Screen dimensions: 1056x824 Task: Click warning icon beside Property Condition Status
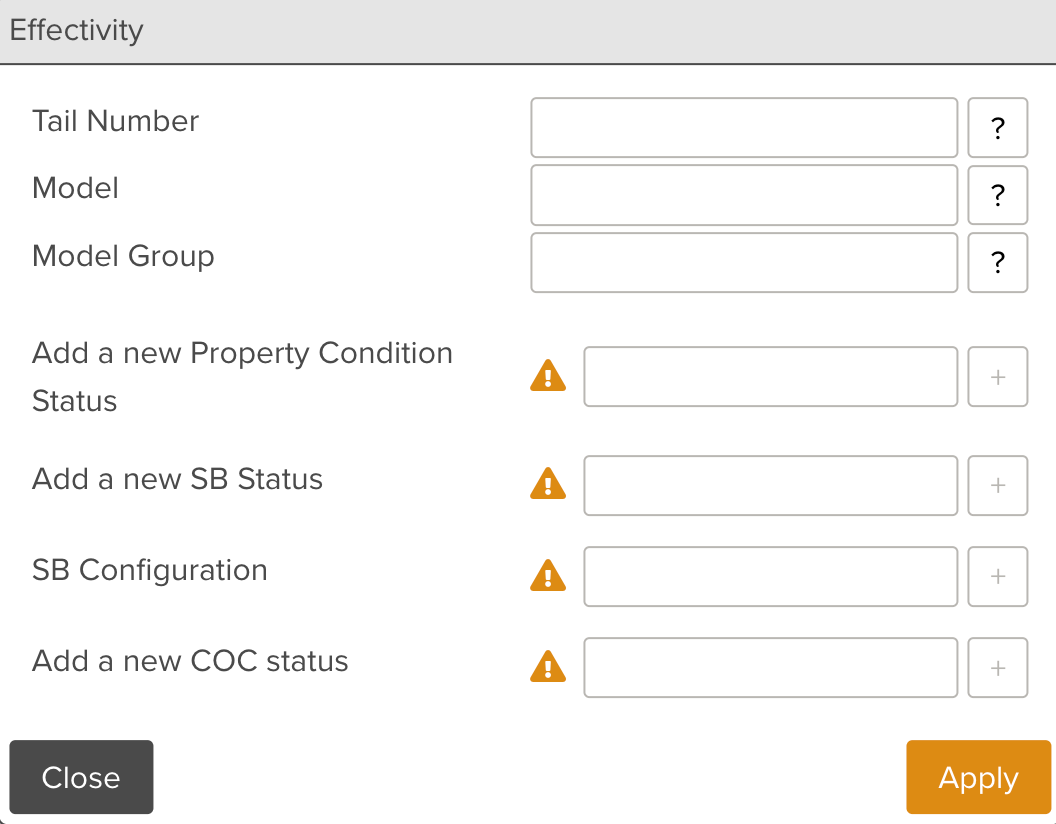point(548,377)
